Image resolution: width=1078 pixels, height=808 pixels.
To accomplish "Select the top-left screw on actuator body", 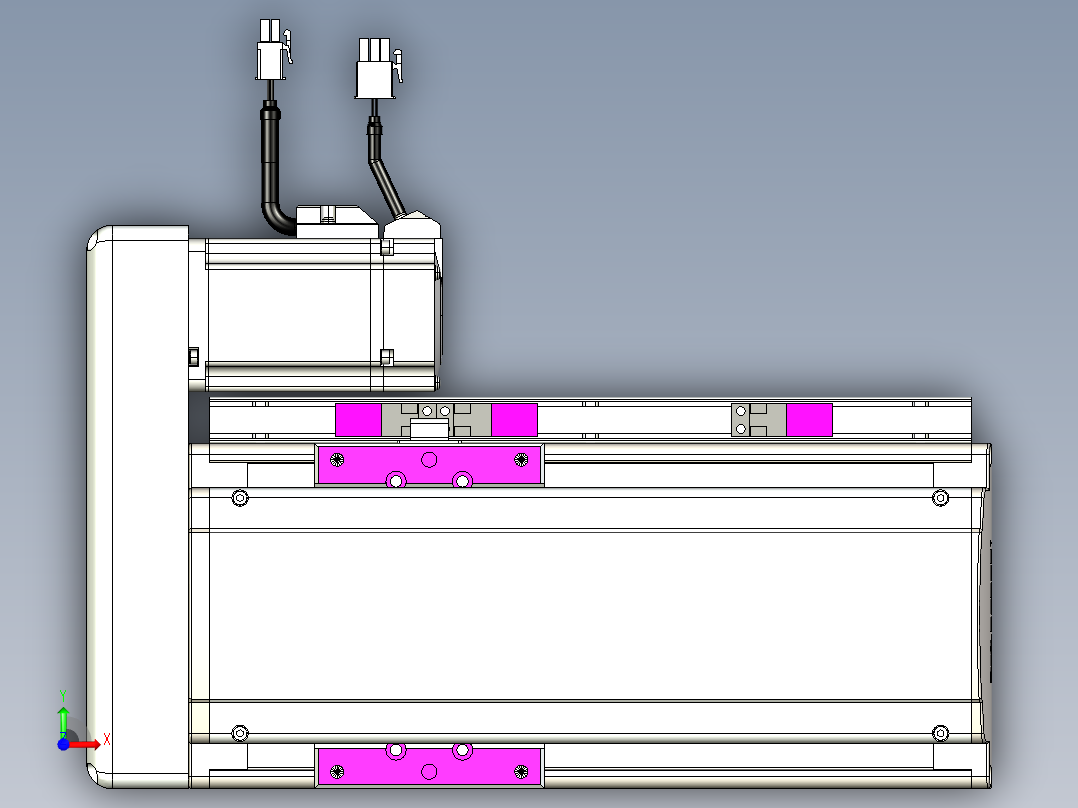I will (x=240, y=497).
